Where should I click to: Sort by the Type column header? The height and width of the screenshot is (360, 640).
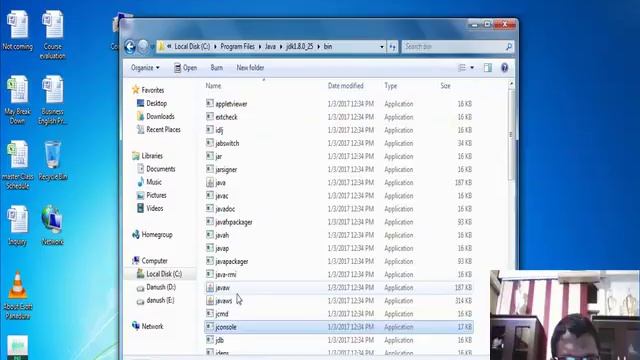390,86
